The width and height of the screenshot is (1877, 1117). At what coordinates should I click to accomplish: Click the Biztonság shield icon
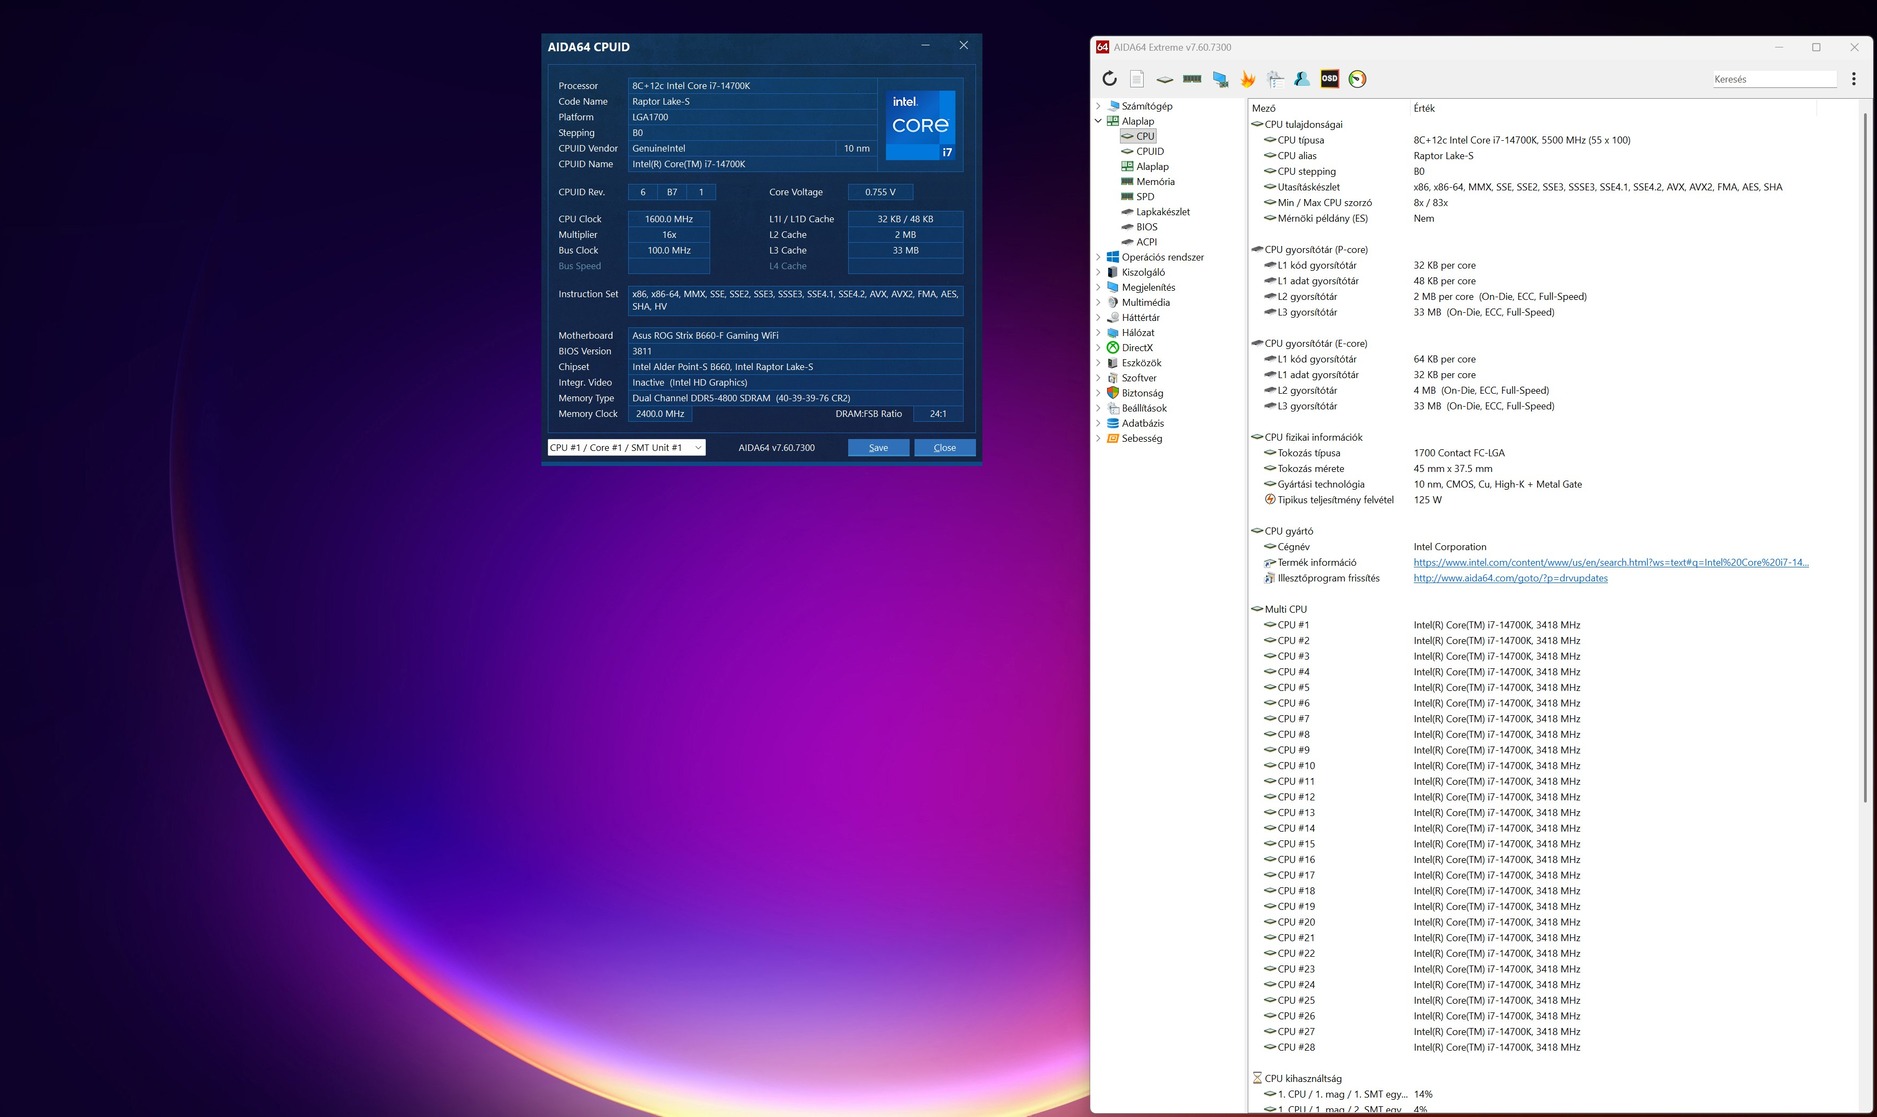pyautogui.click(x=1112, y=393)
